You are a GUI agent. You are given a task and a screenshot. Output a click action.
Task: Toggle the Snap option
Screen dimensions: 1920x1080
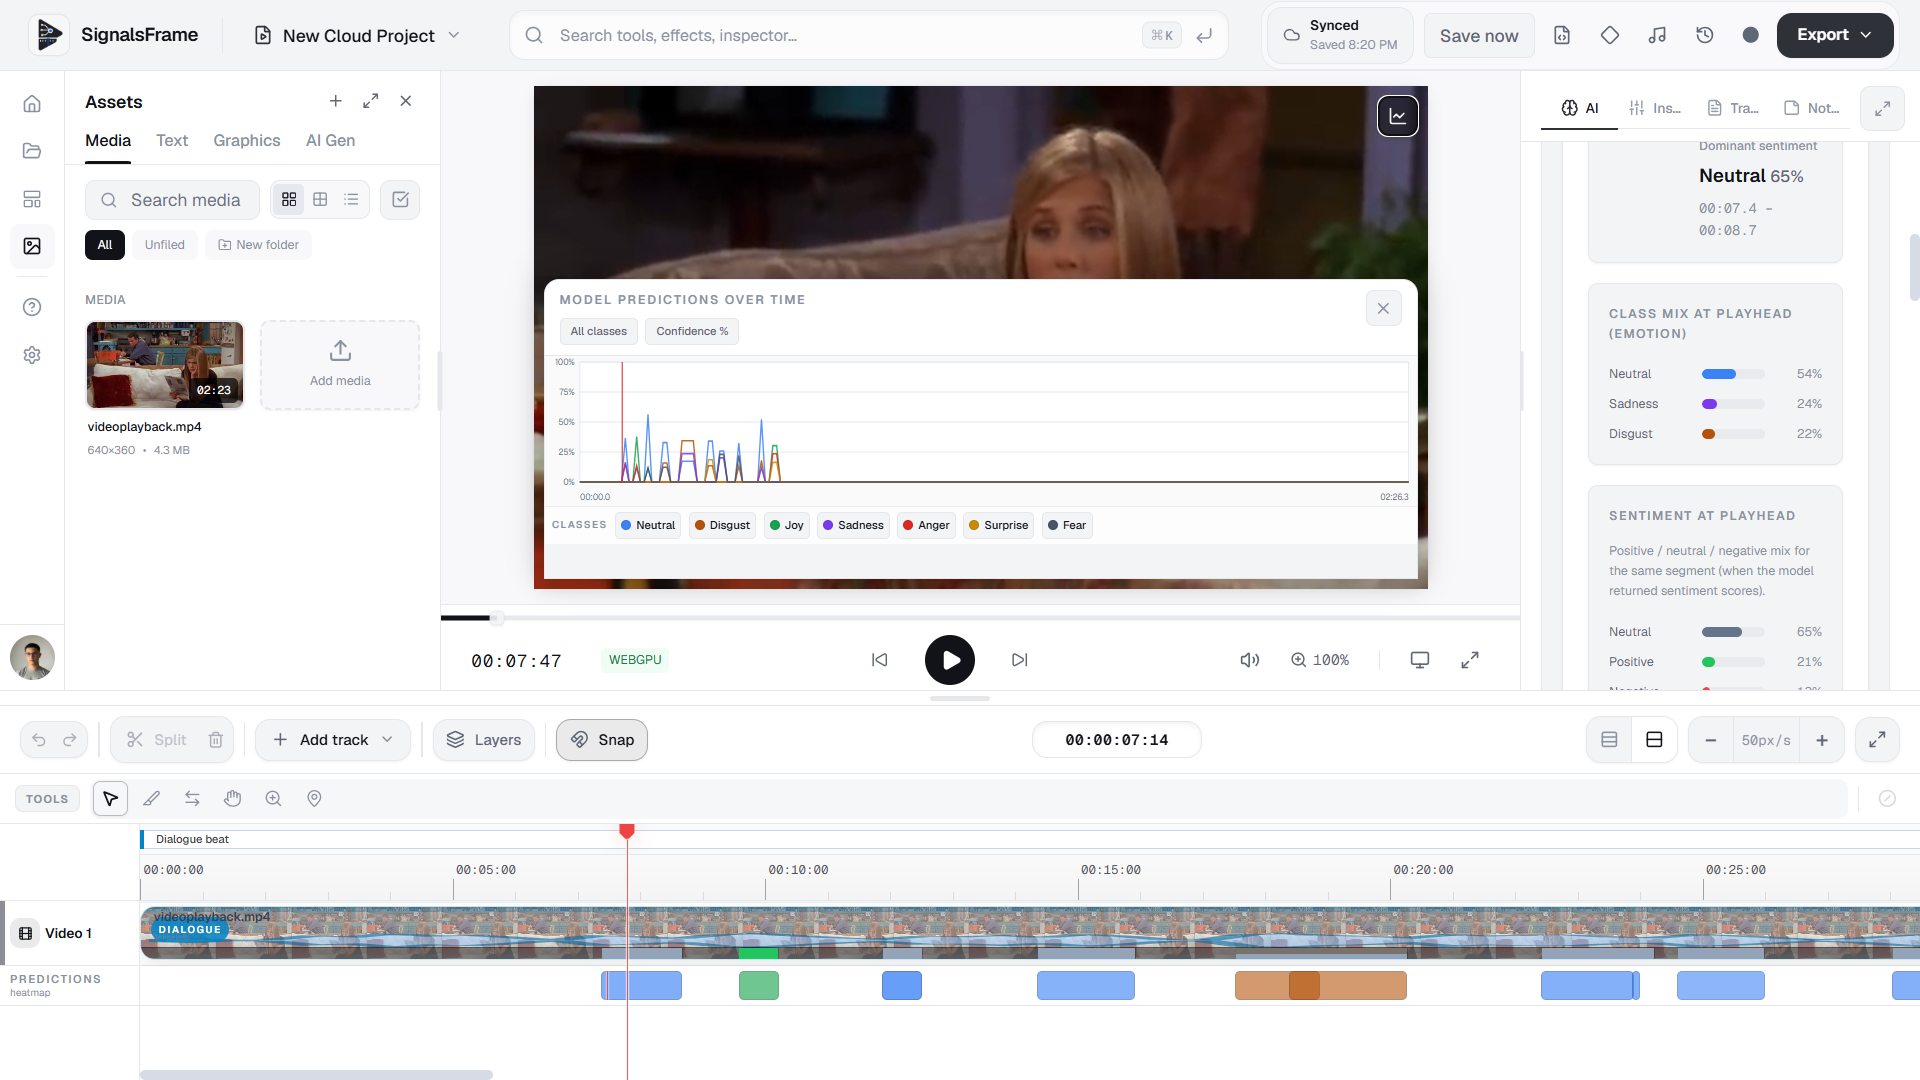click(602, 740)
